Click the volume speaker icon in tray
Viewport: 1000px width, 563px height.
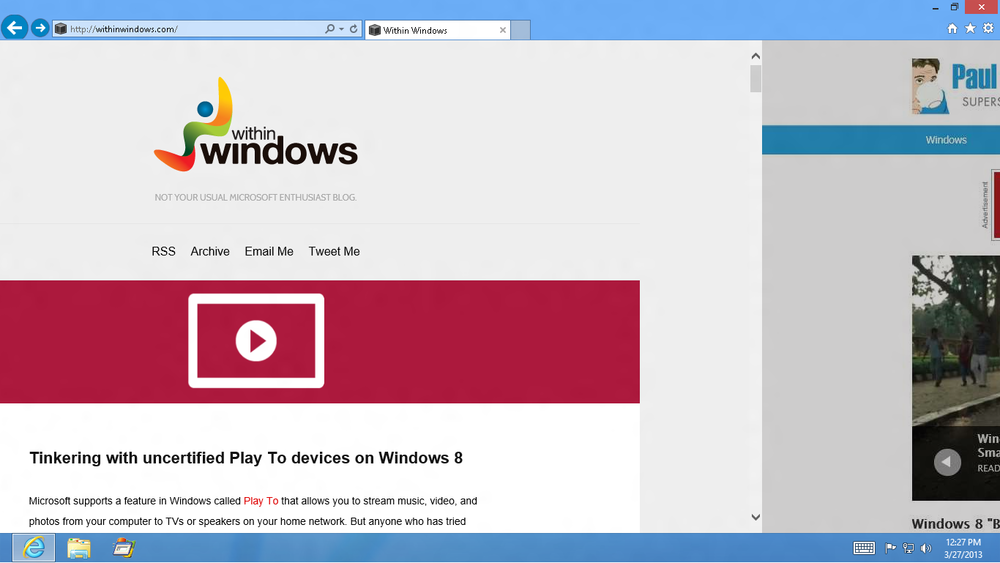click(925, 548)
